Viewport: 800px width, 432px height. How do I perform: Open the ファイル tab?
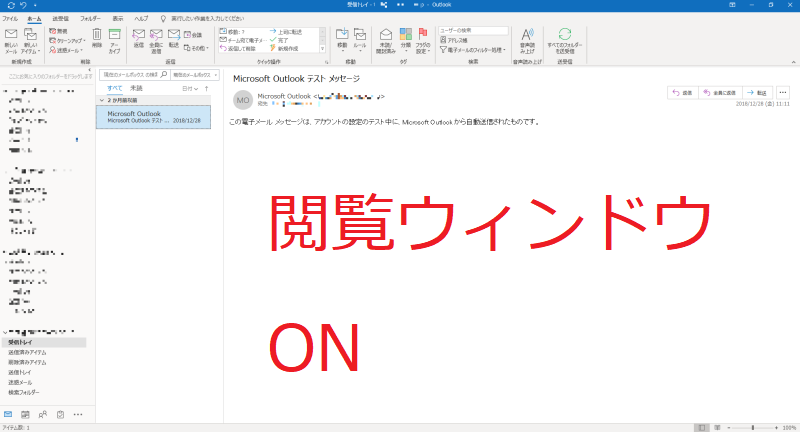pos(10,18)
